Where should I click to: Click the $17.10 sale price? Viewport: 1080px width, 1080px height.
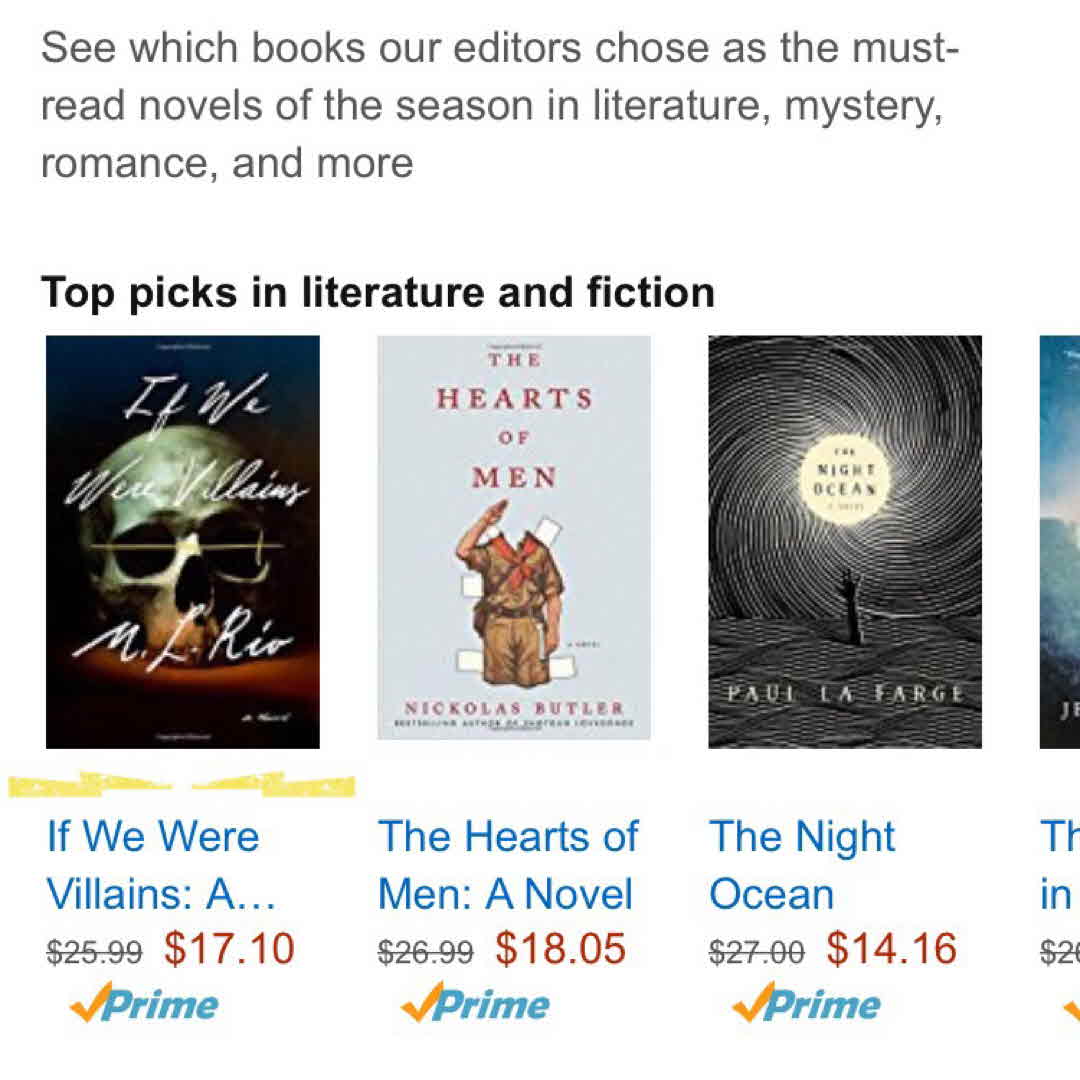[229, 949]
